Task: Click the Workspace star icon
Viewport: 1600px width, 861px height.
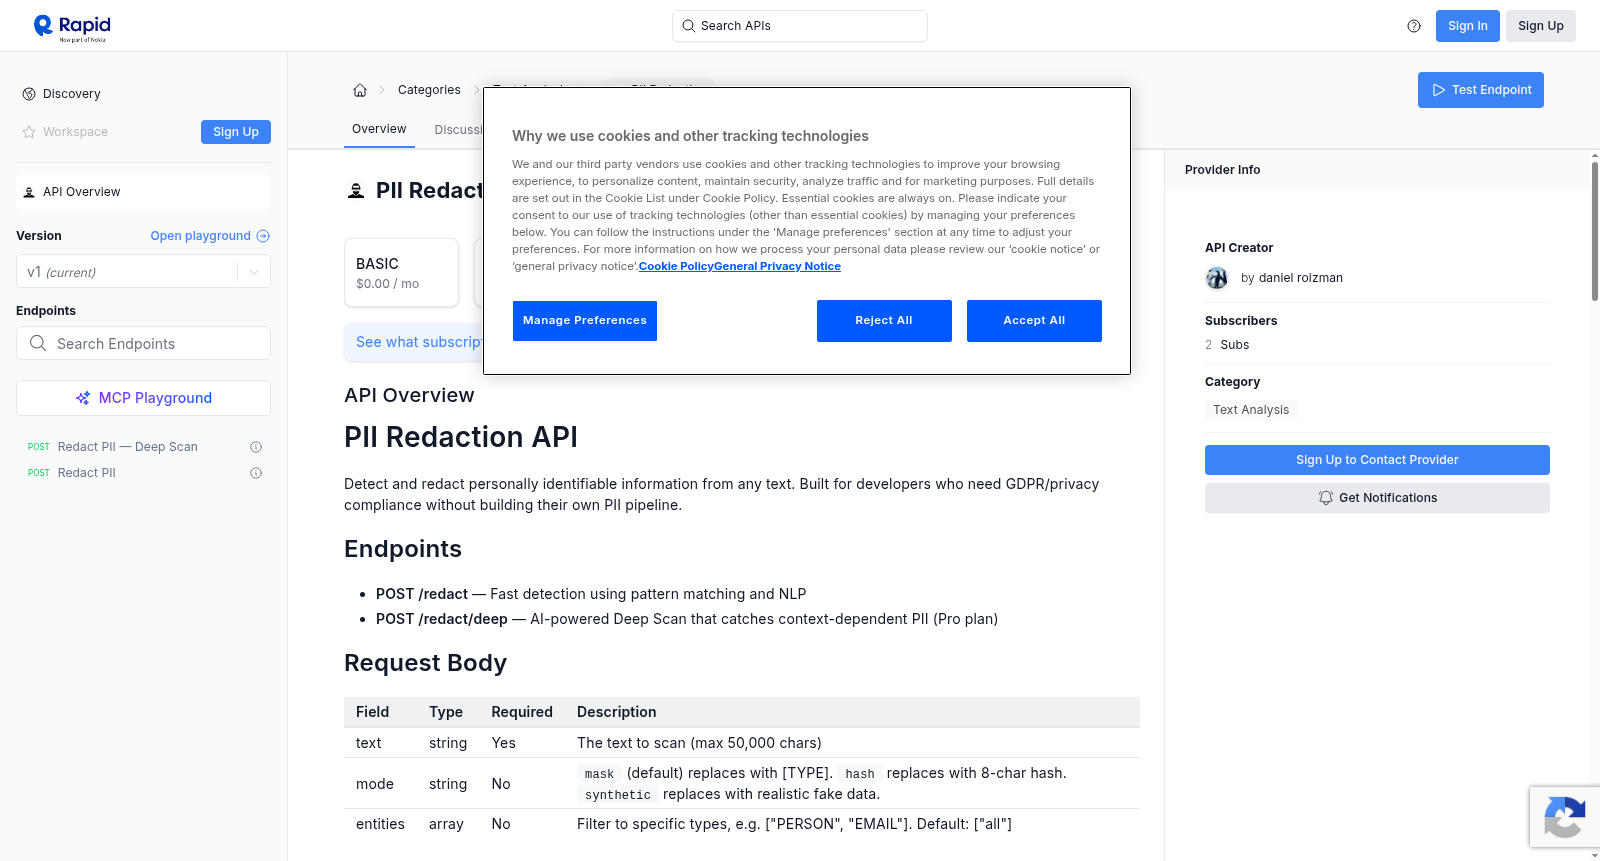Action: [29, 132]
